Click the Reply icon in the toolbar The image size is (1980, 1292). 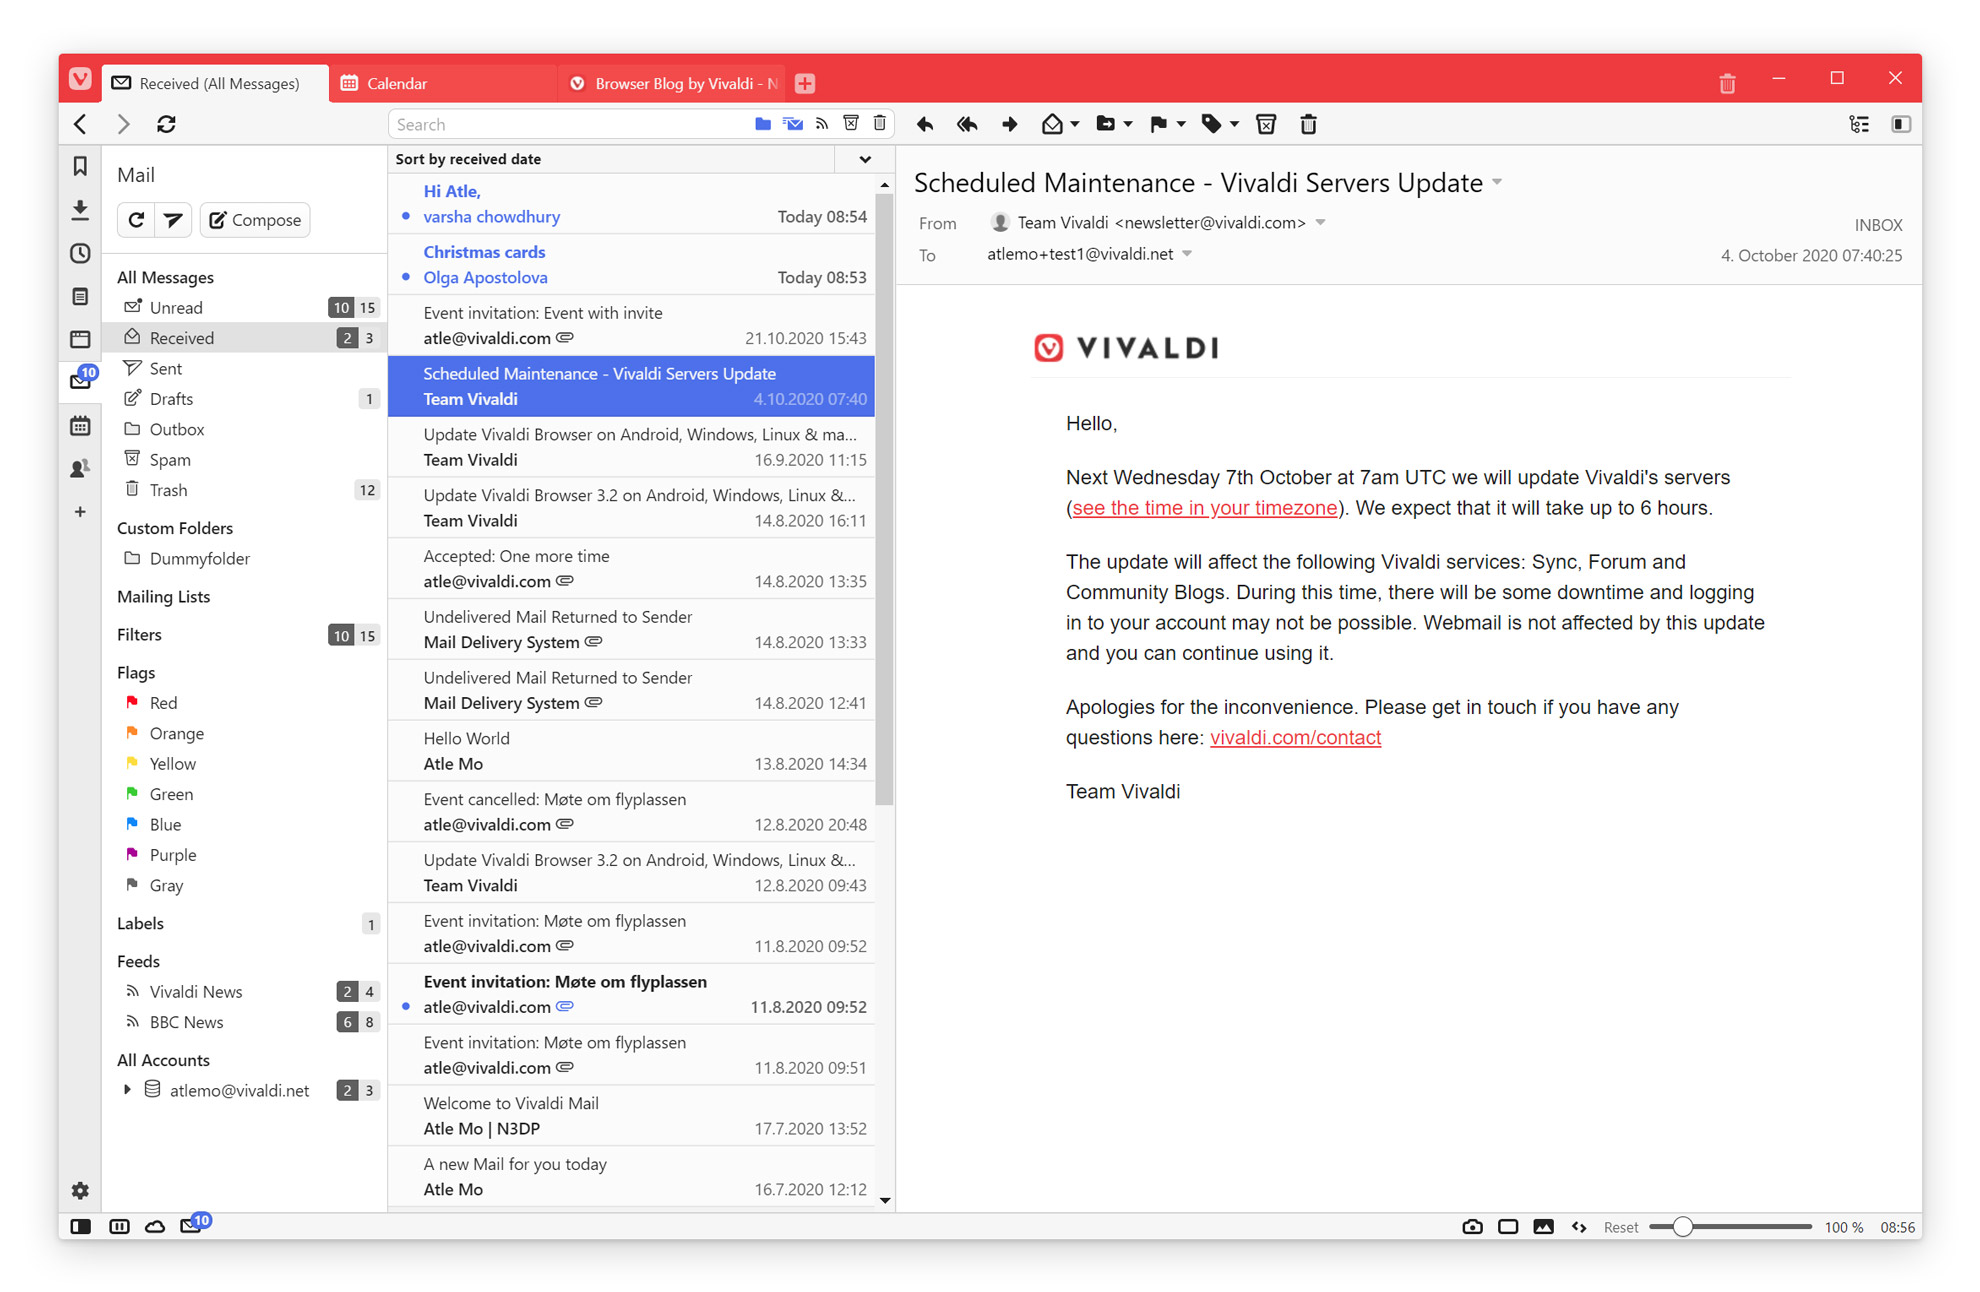(924, 124)
